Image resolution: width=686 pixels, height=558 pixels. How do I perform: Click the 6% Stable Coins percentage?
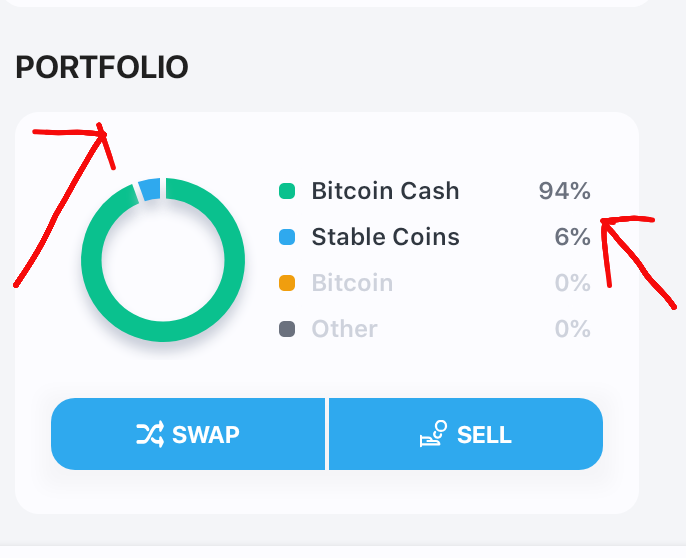click(x=573, y=237)
